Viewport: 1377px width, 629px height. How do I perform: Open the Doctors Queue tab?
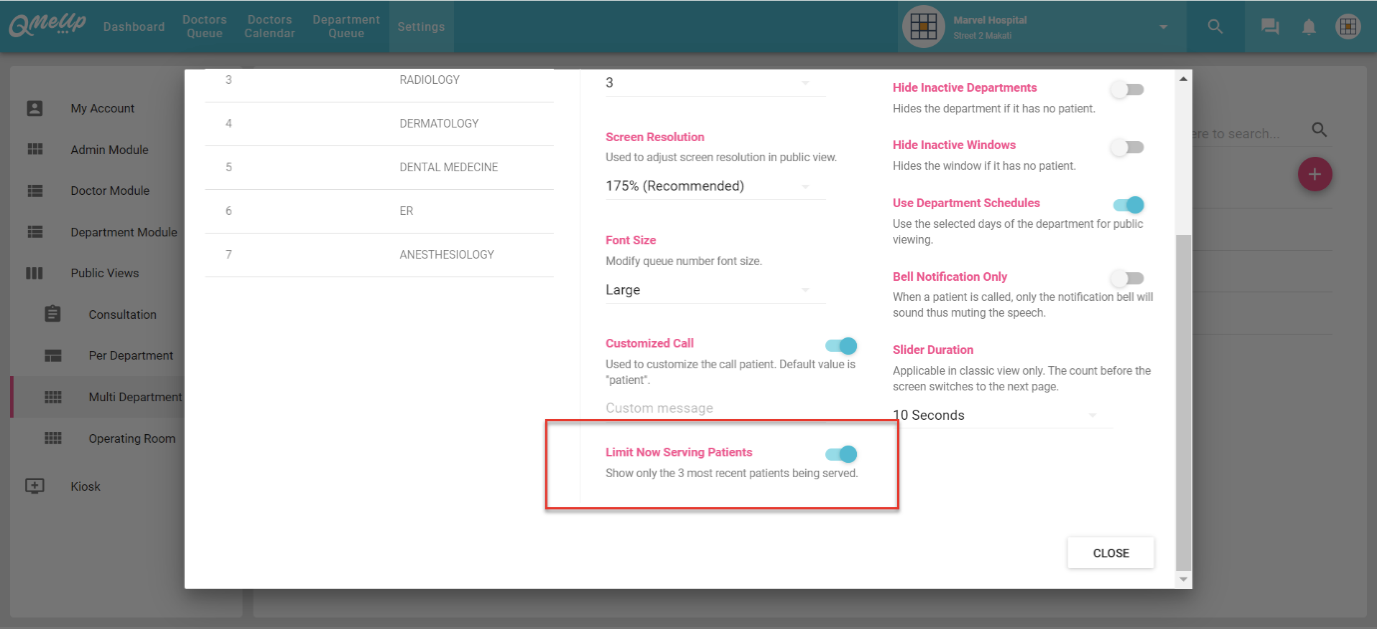point(204,27)
